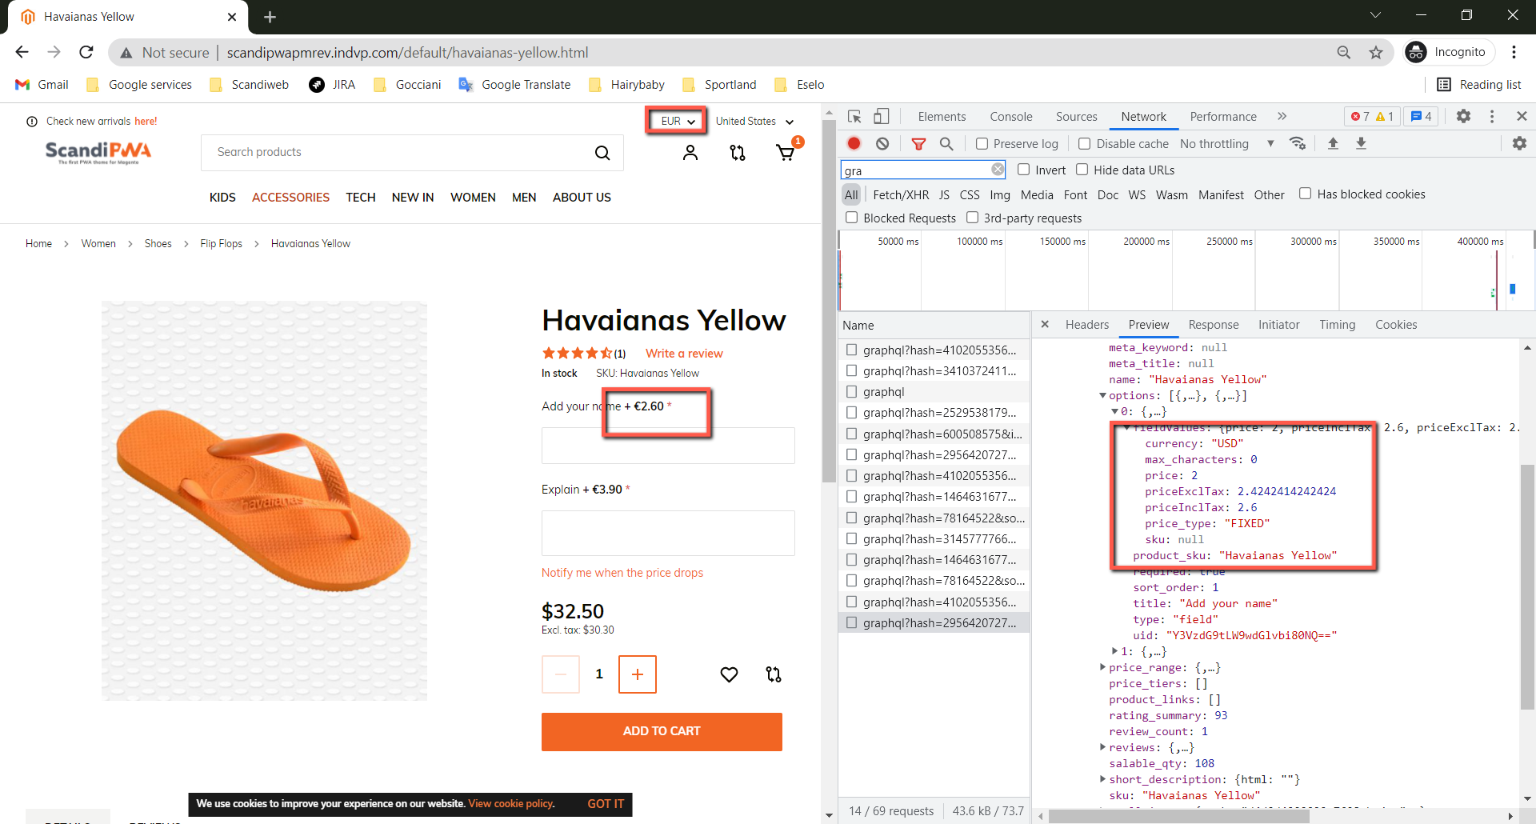Go to Flip Flops breadcrumb
Viewport: 1536px width, 824px height.
click(x=221, y=244)
